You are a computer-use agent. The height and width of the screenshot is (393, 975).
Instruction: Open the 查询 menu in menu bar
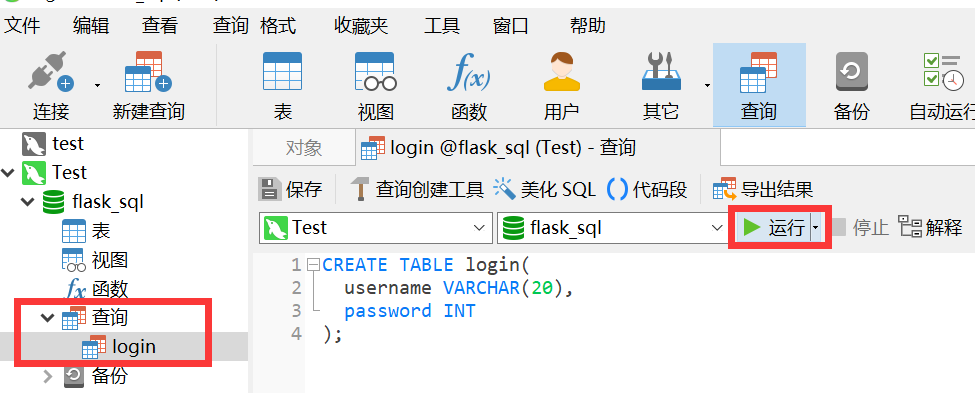pyautogui.click(x=231, y=25)
